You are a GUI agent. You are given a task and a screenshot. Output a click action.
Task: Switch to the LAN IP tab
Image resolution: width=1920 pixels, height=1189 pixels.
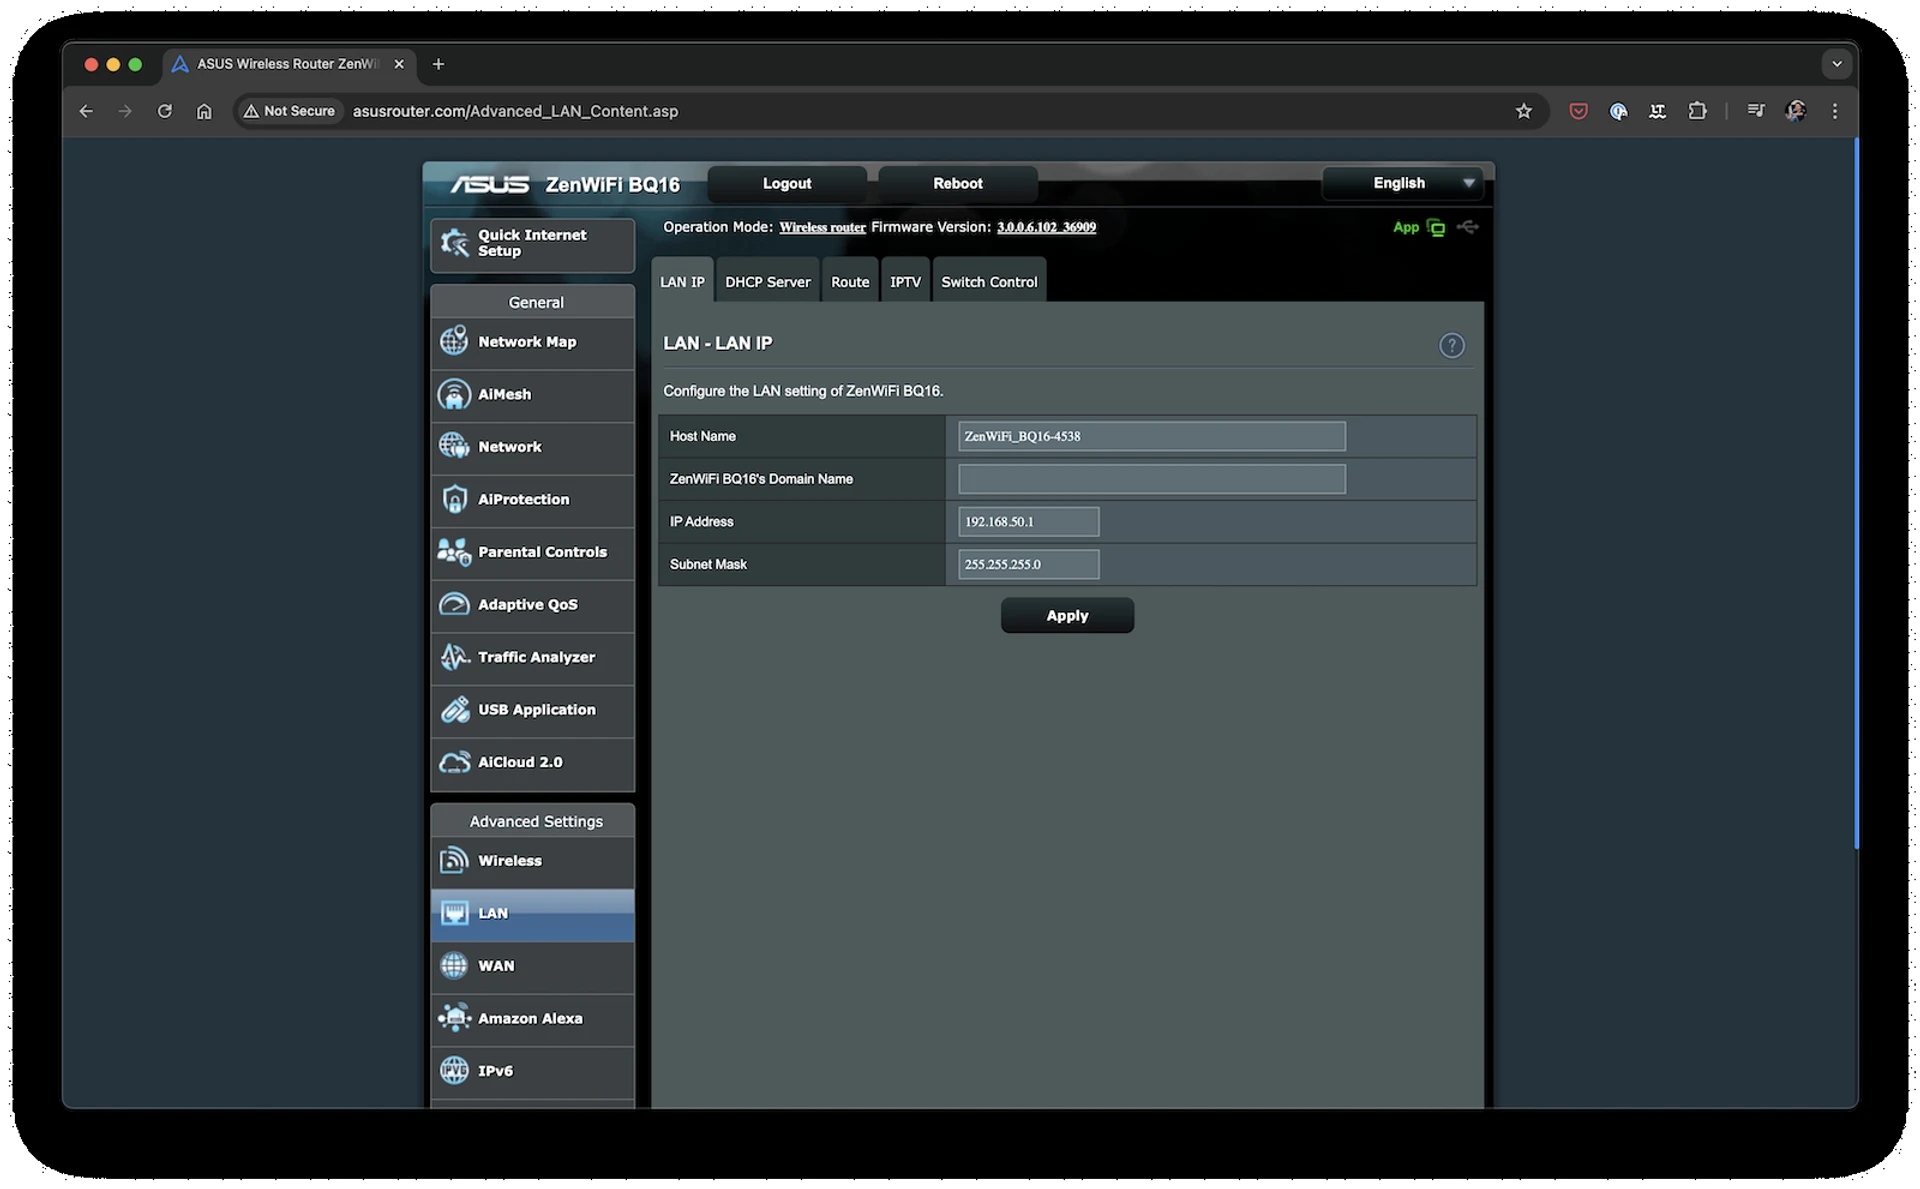tap(682, 281)
